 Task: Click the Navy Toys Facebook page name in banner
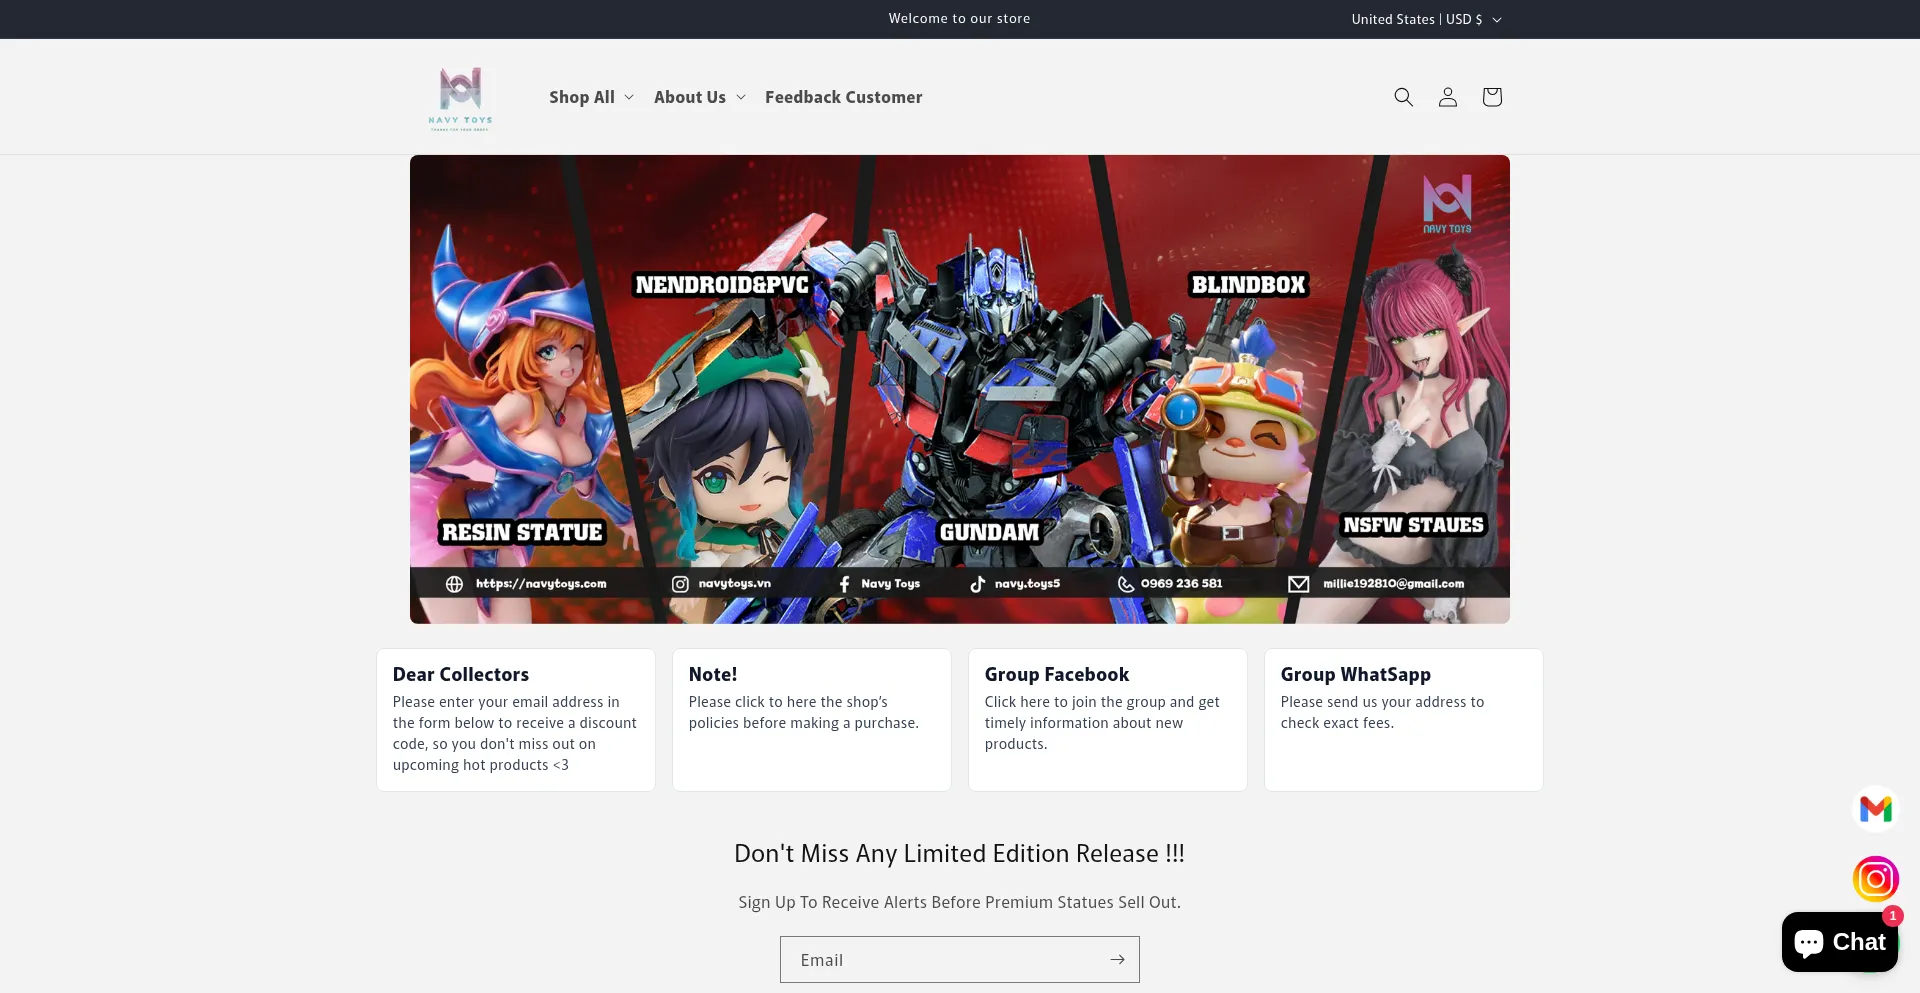click(891, 584)
